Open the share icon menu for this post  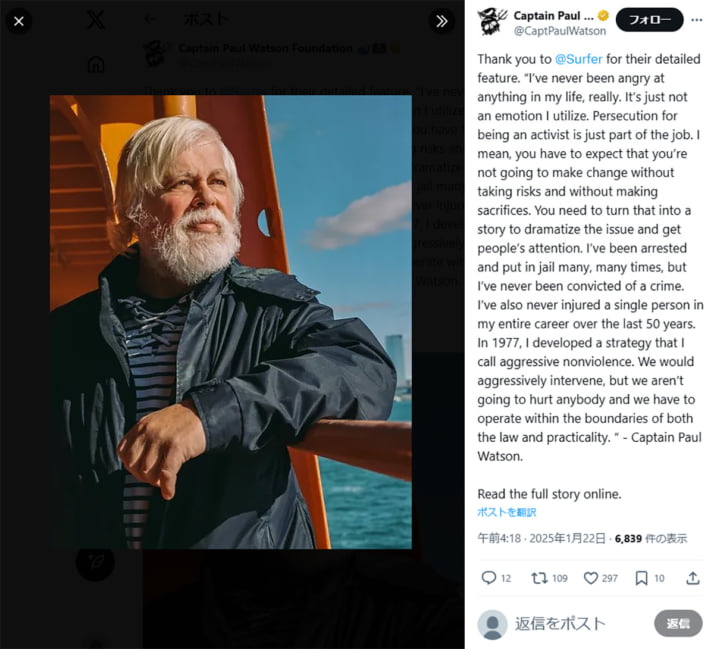click(692, 578)
